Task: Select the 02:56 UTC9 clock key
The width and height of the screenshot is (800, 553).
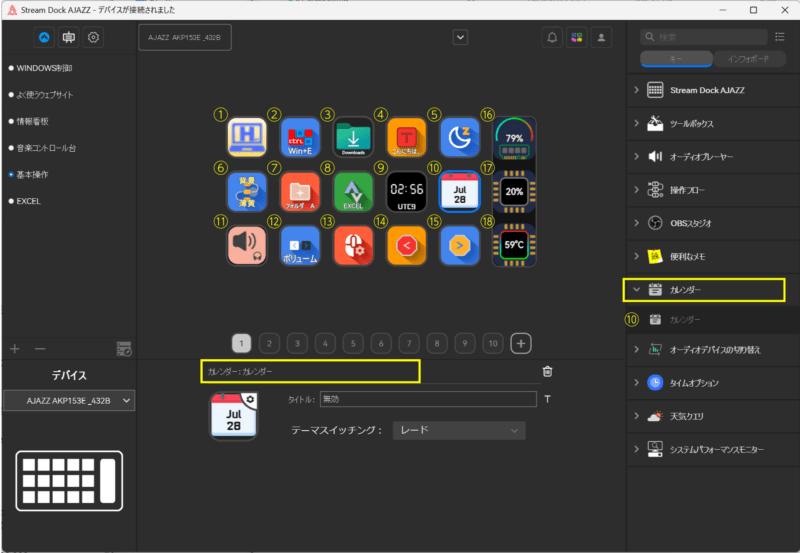Action: click(x=407, y=191)
